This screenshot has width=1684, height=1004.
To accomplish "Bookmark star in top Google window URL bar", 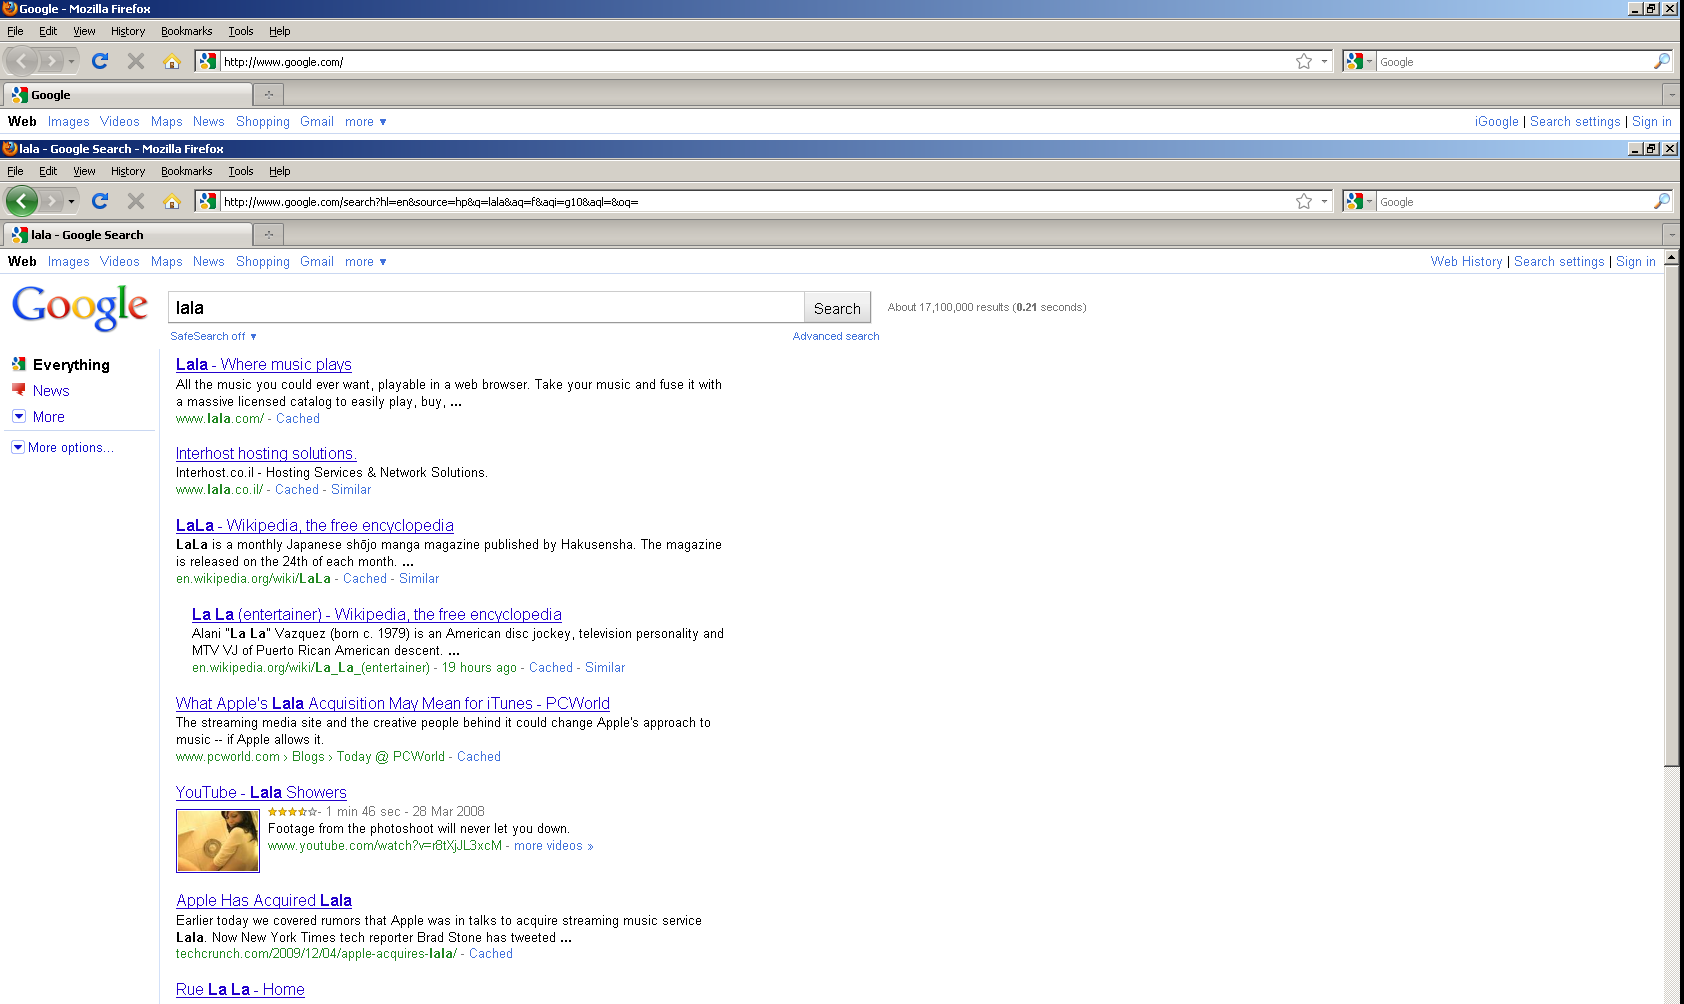I will point(1304,61).
